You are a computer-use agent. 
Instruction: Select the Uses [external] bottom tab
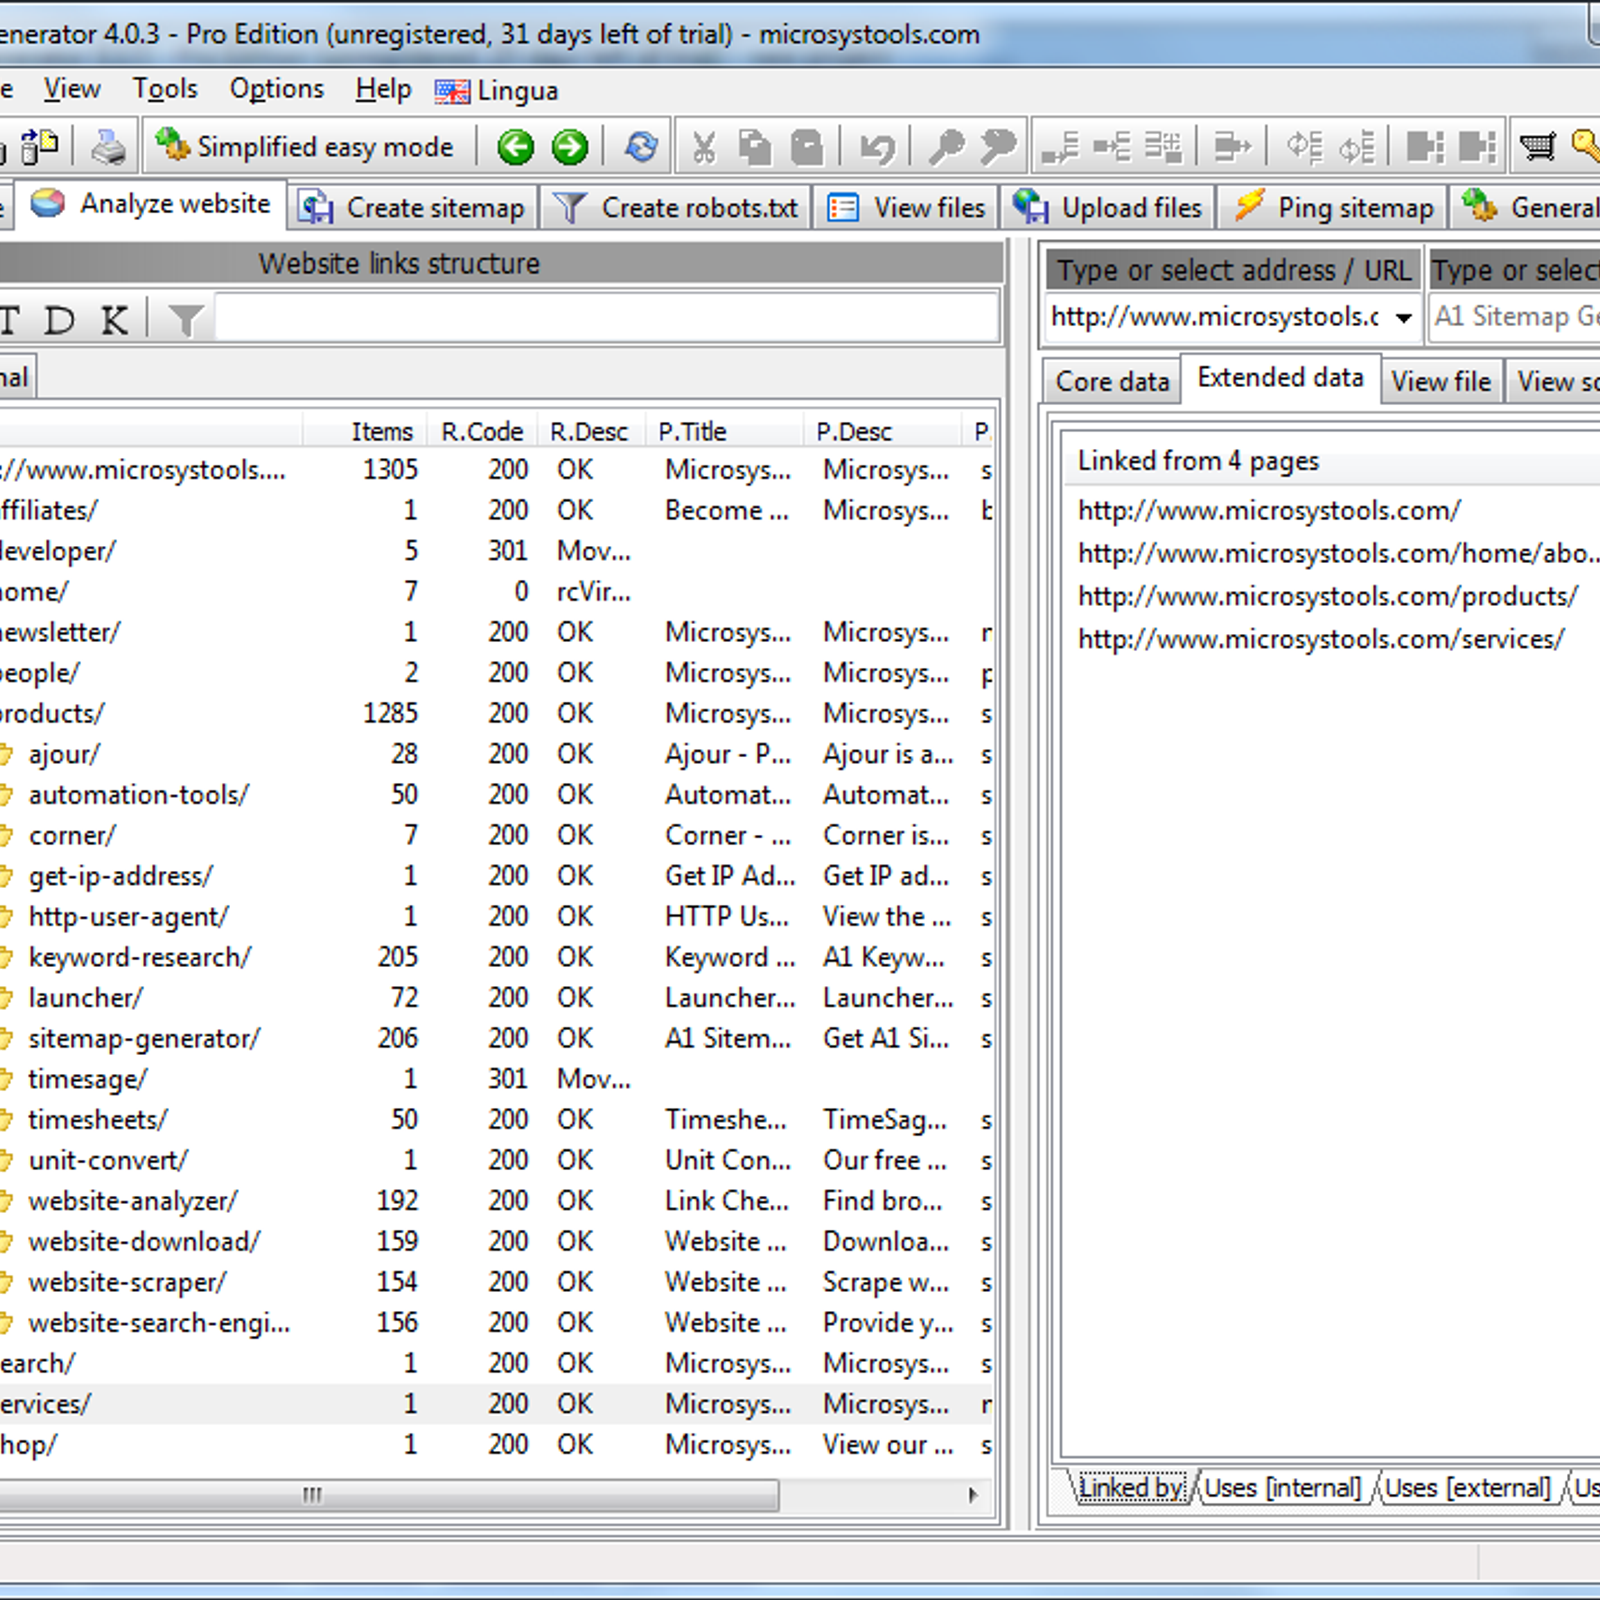point(1468,1488)
